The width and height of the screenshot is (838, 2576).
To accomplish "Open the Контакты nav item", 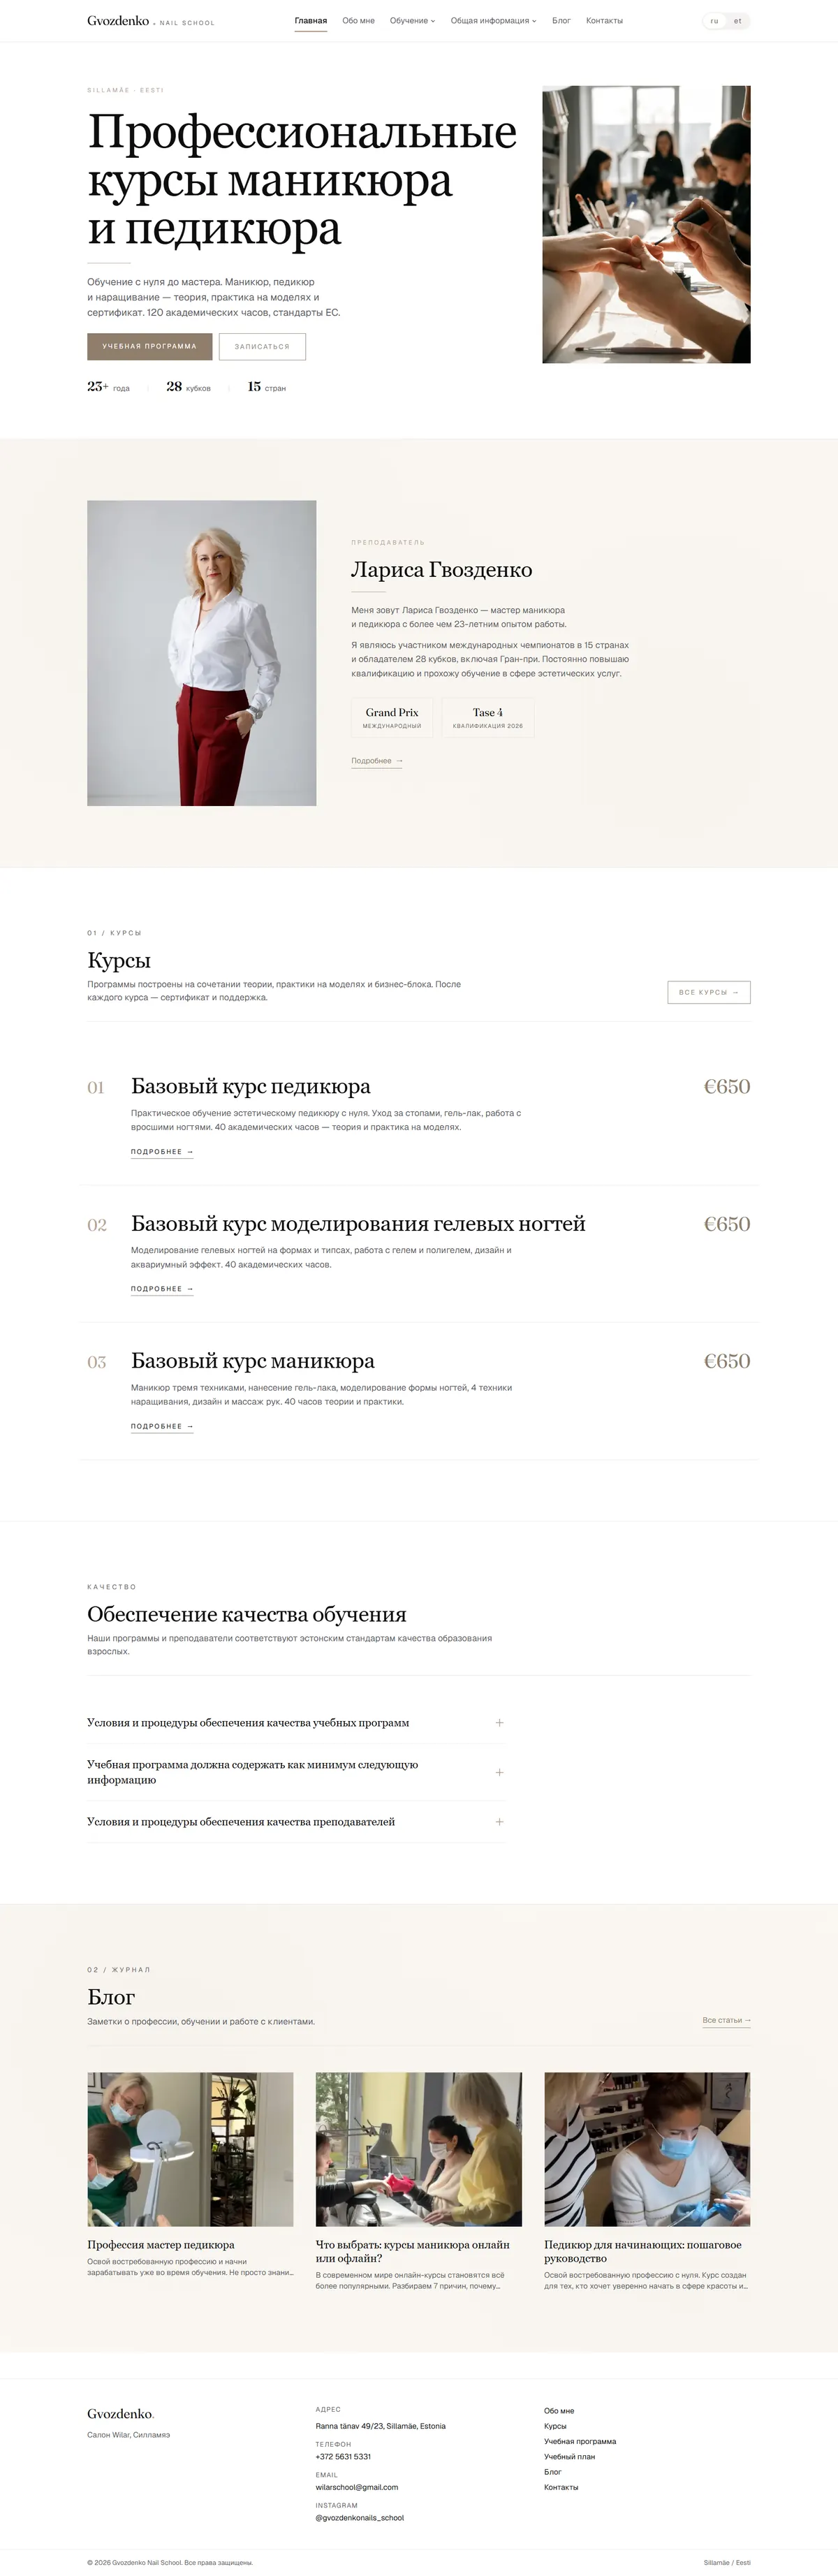I will 604,21.
